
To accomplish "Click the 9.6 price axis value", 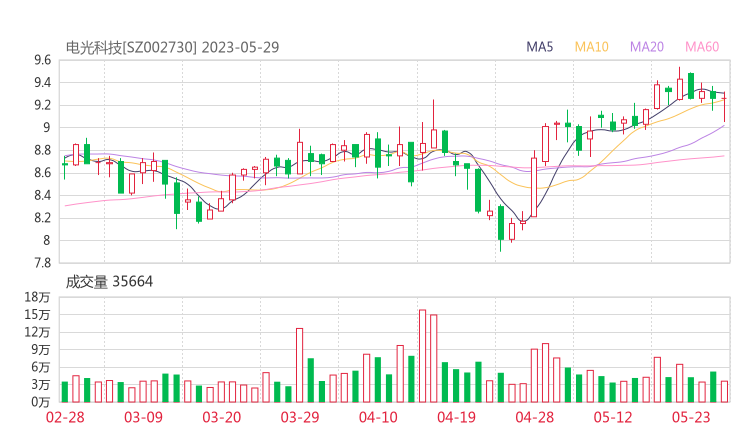I will coord(42,60).
